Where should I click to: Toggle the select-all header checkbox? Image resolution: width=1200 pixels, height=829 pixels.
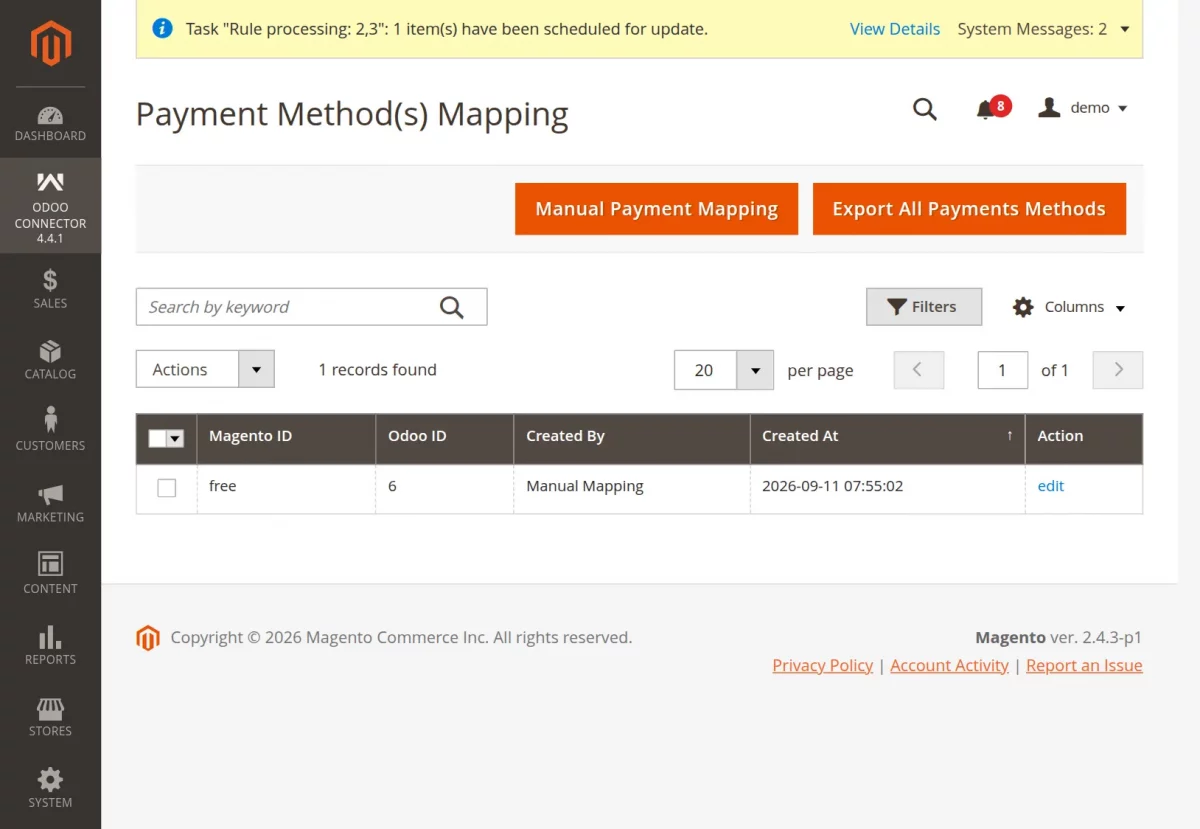click(157, 438)
